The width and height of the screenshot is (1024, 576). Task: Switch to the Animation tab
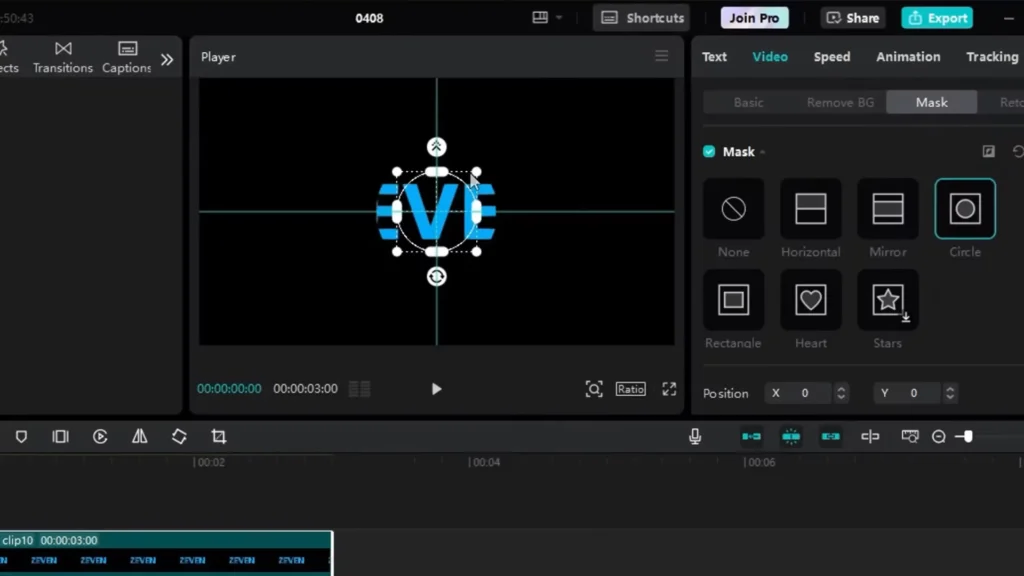click(x=908, y=57)
